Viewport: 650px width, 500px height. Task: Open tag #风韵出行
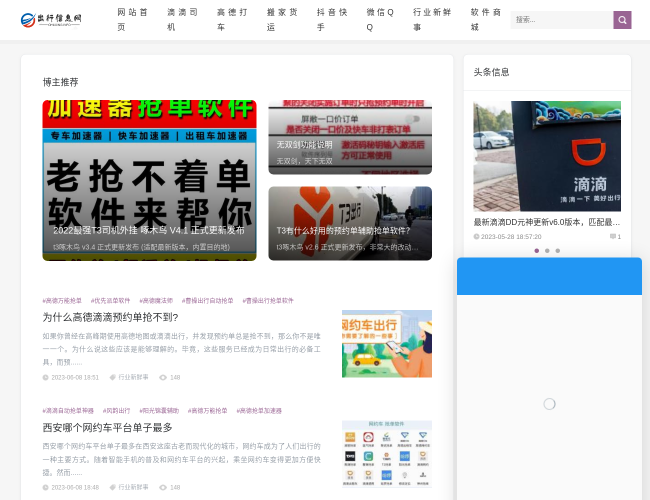tap(116, 411)
